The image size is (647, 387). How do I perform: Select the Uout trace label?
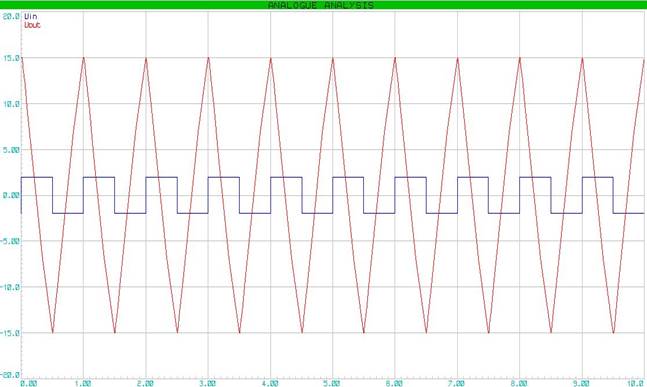click(x=32, y=25)
